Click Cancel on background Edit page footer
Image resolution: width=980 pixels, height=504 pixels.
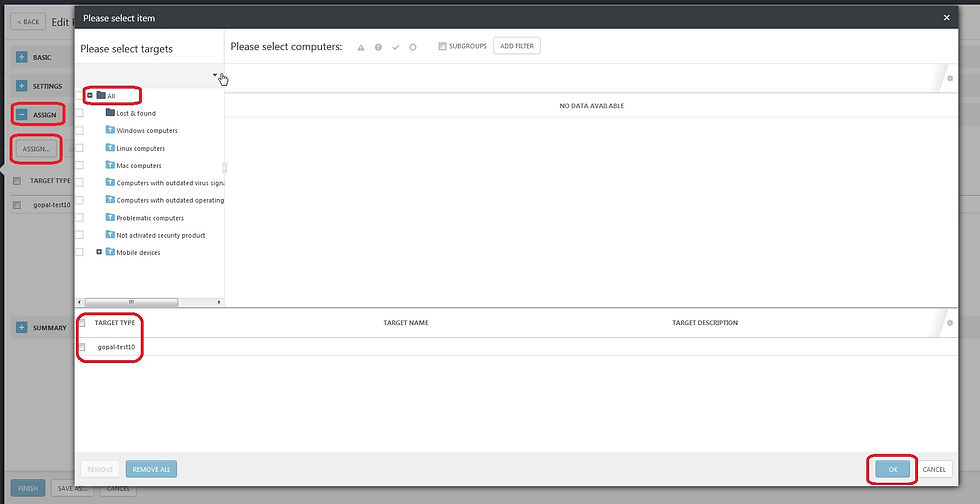coord(118,490)
